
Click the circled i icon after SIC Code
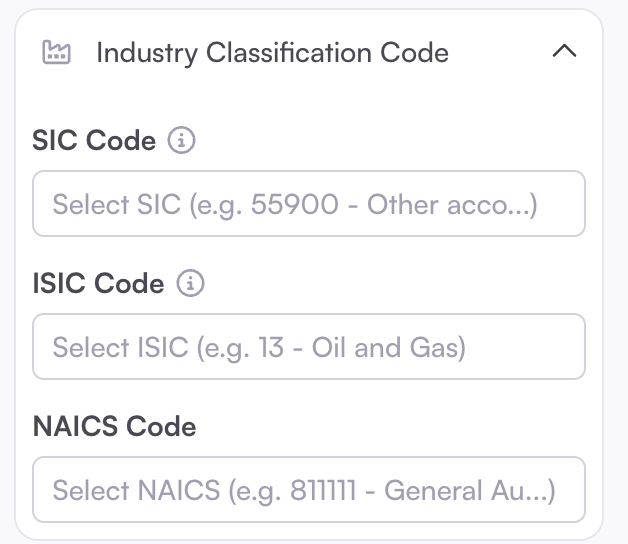[181, 141]
